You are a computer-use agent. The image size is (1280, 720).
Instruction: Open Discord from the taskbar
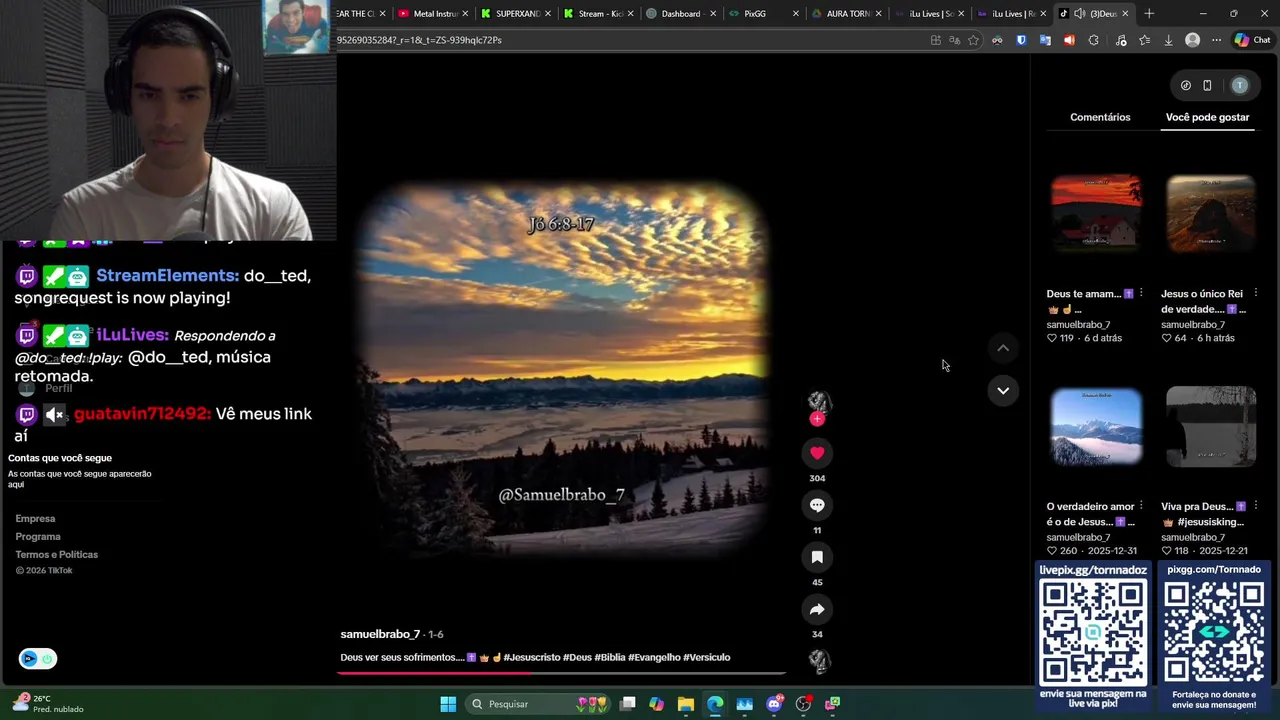[x=774, y=704]
